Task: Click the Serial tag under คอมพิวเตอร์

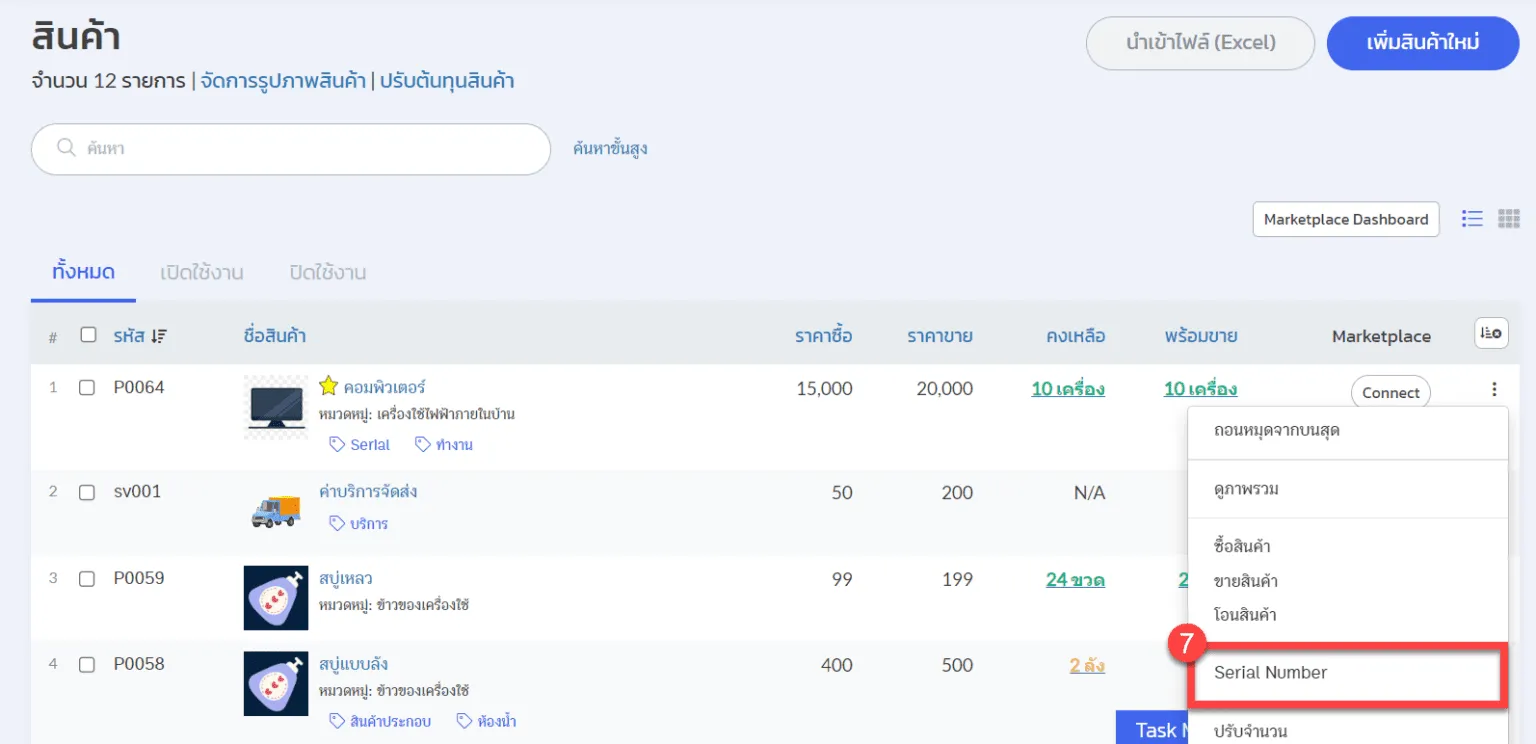Action: (360, 445)
